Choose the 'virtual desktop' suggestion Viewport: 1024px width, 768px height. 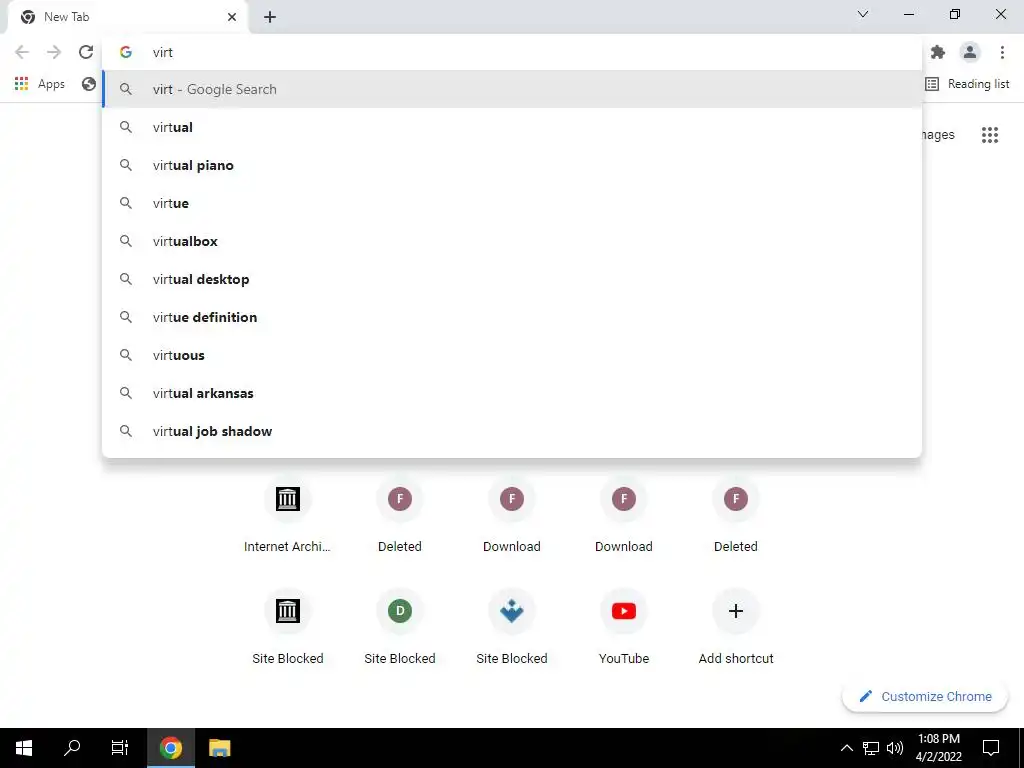click(512, 279)
